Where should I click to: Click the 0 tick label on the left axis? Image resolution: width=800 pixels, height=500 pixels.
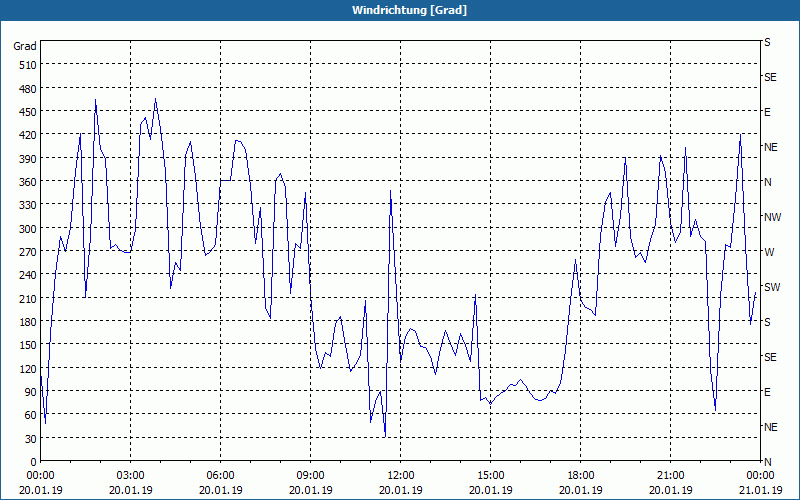point(34,462)
